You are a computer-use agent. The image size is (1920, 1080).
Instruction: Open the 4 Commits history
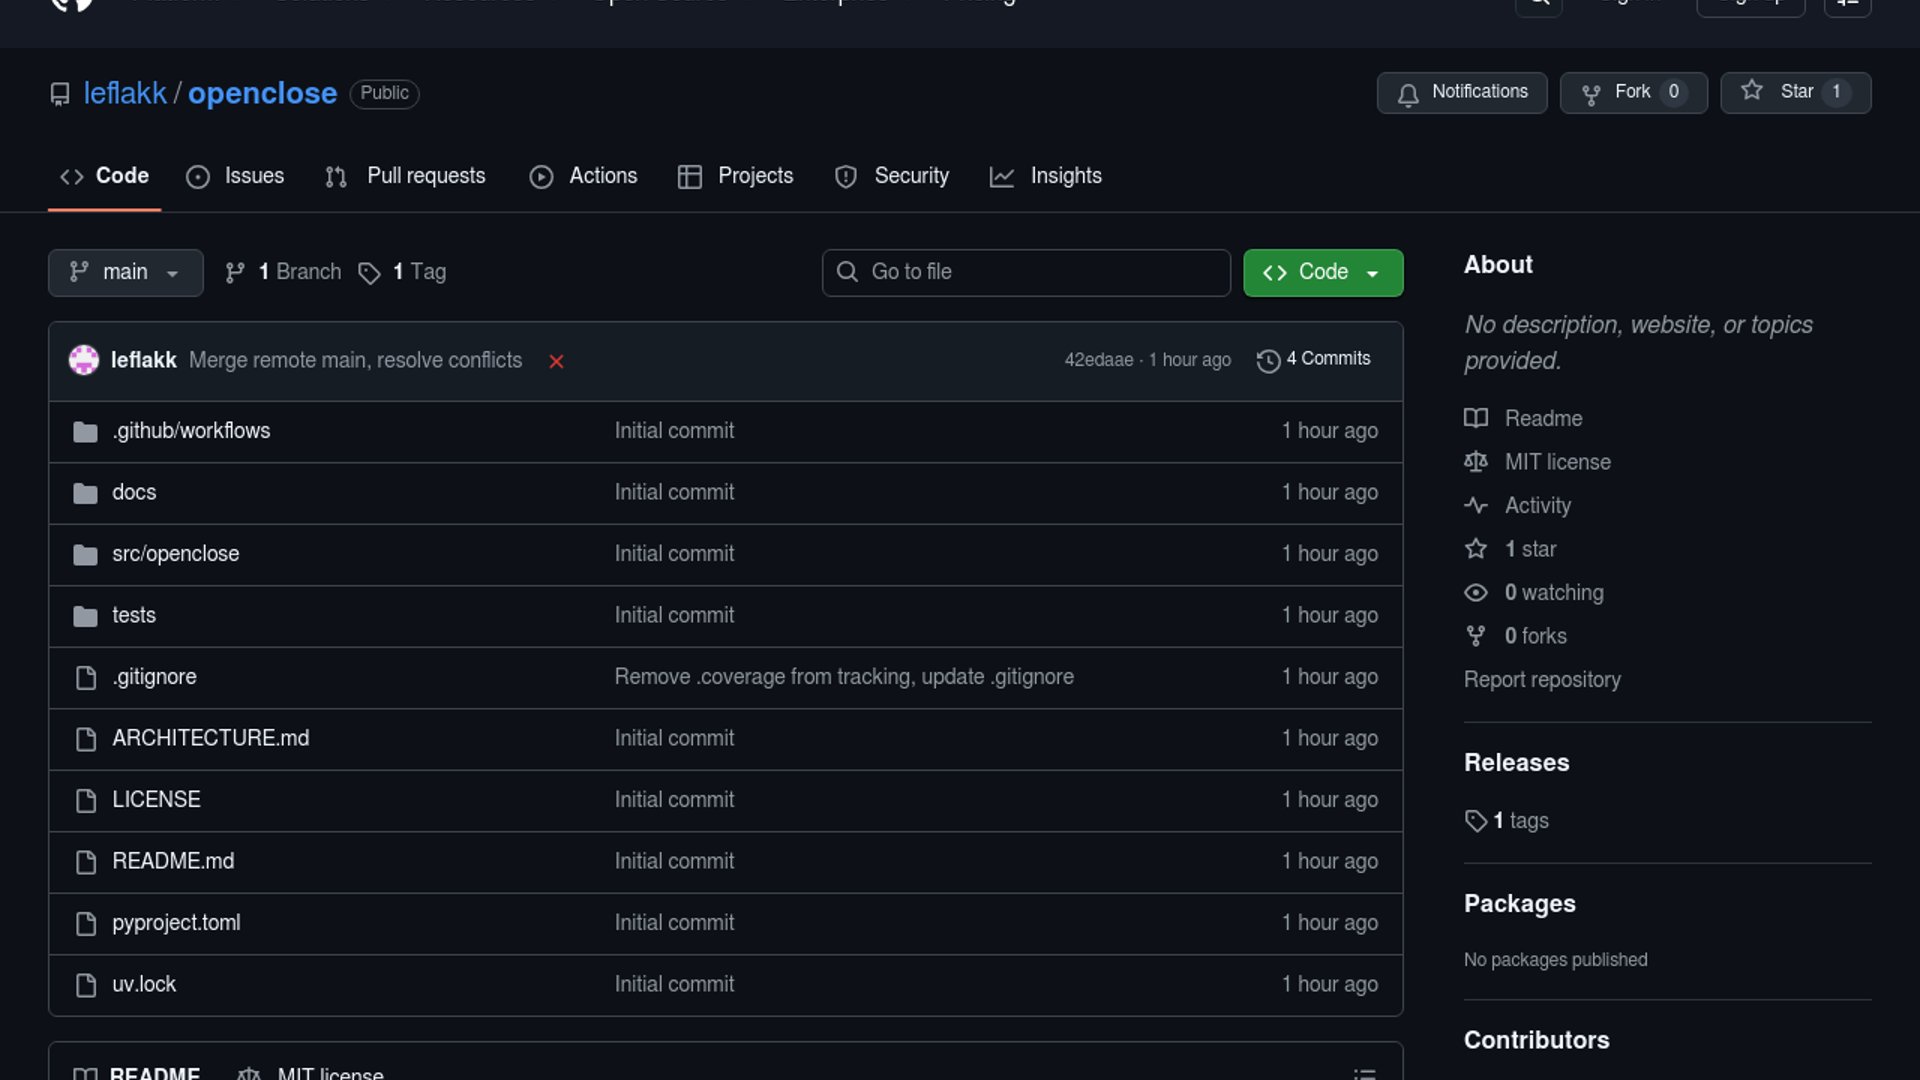coord(1314,359)
